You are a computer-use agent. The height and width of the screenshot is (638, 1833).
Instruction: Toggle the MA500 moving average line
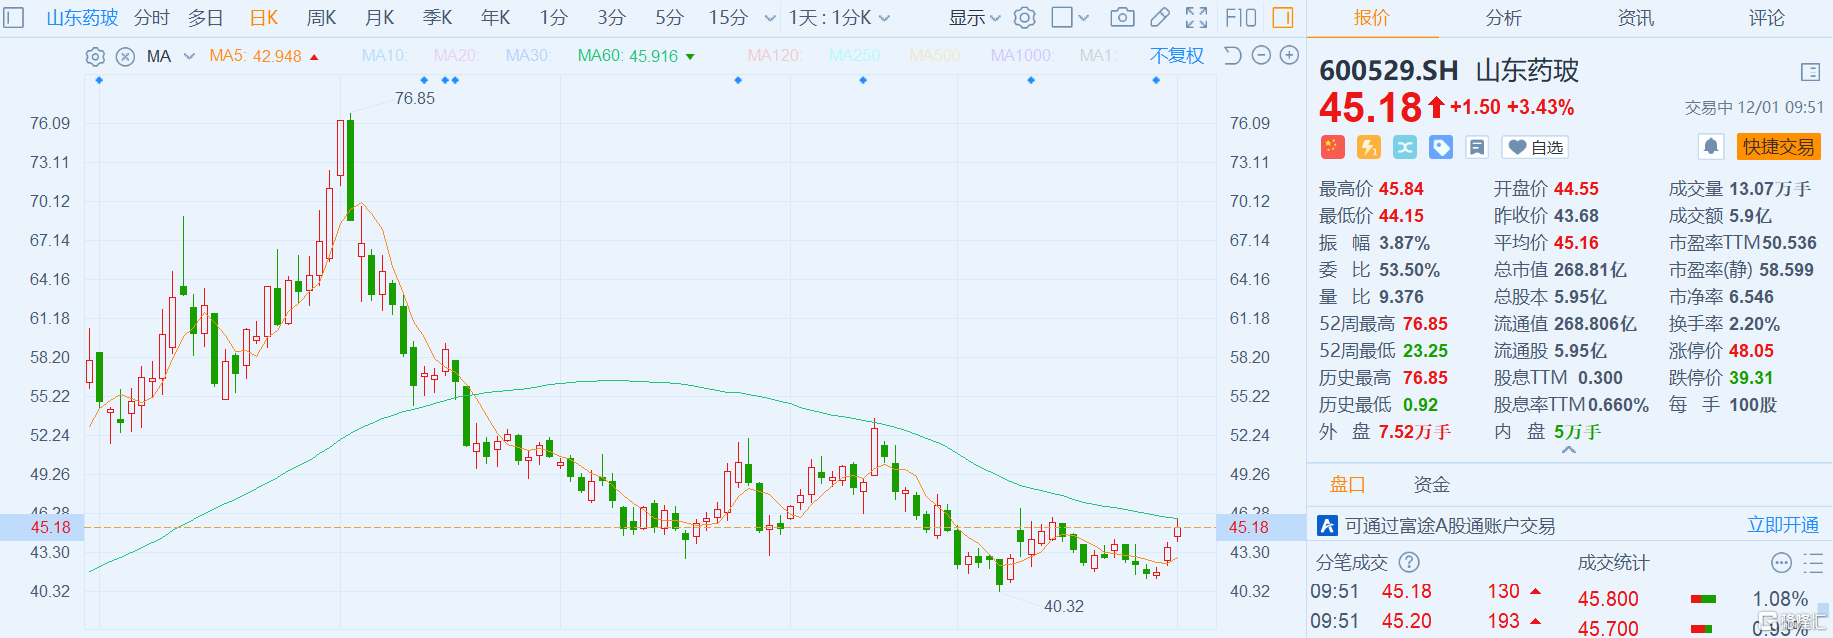[935, 56]
